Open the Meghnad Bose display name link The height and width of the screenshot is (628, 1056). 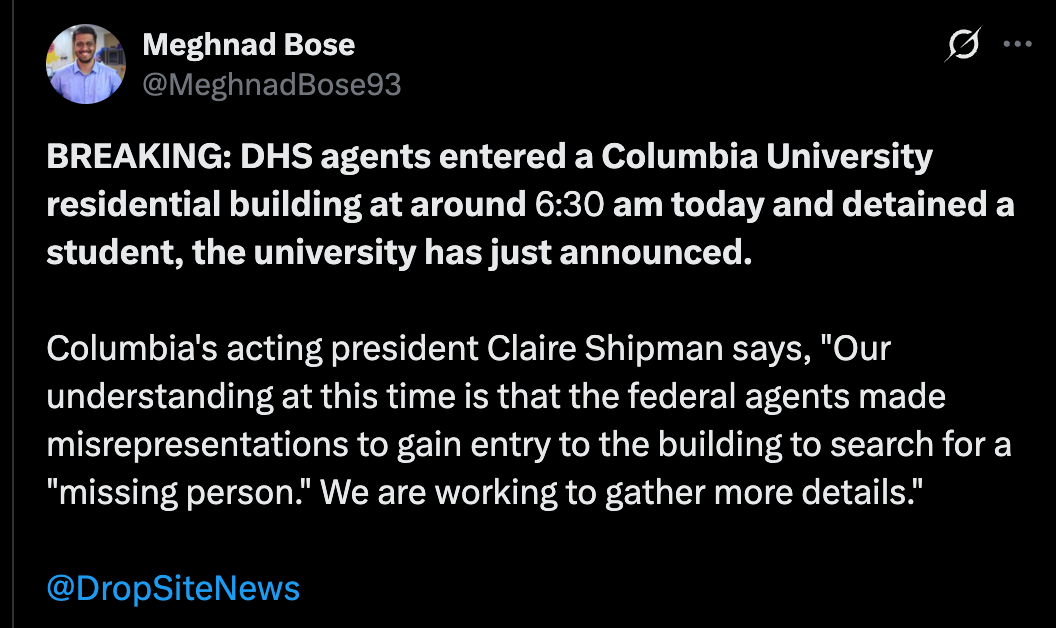[248, 45]
